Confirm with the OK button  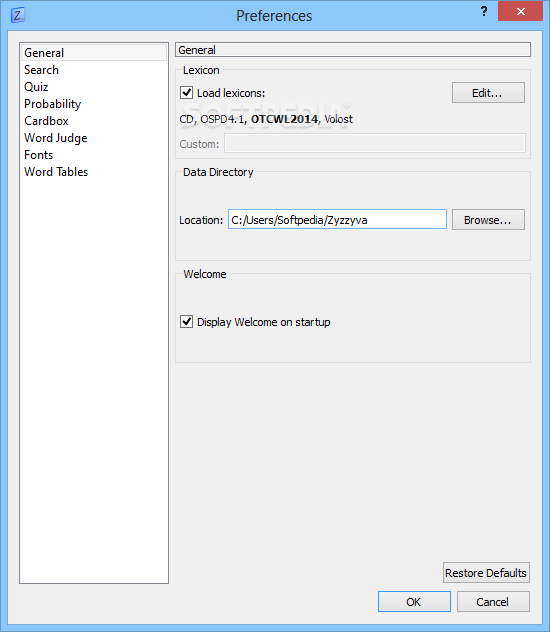coord(414,601)
